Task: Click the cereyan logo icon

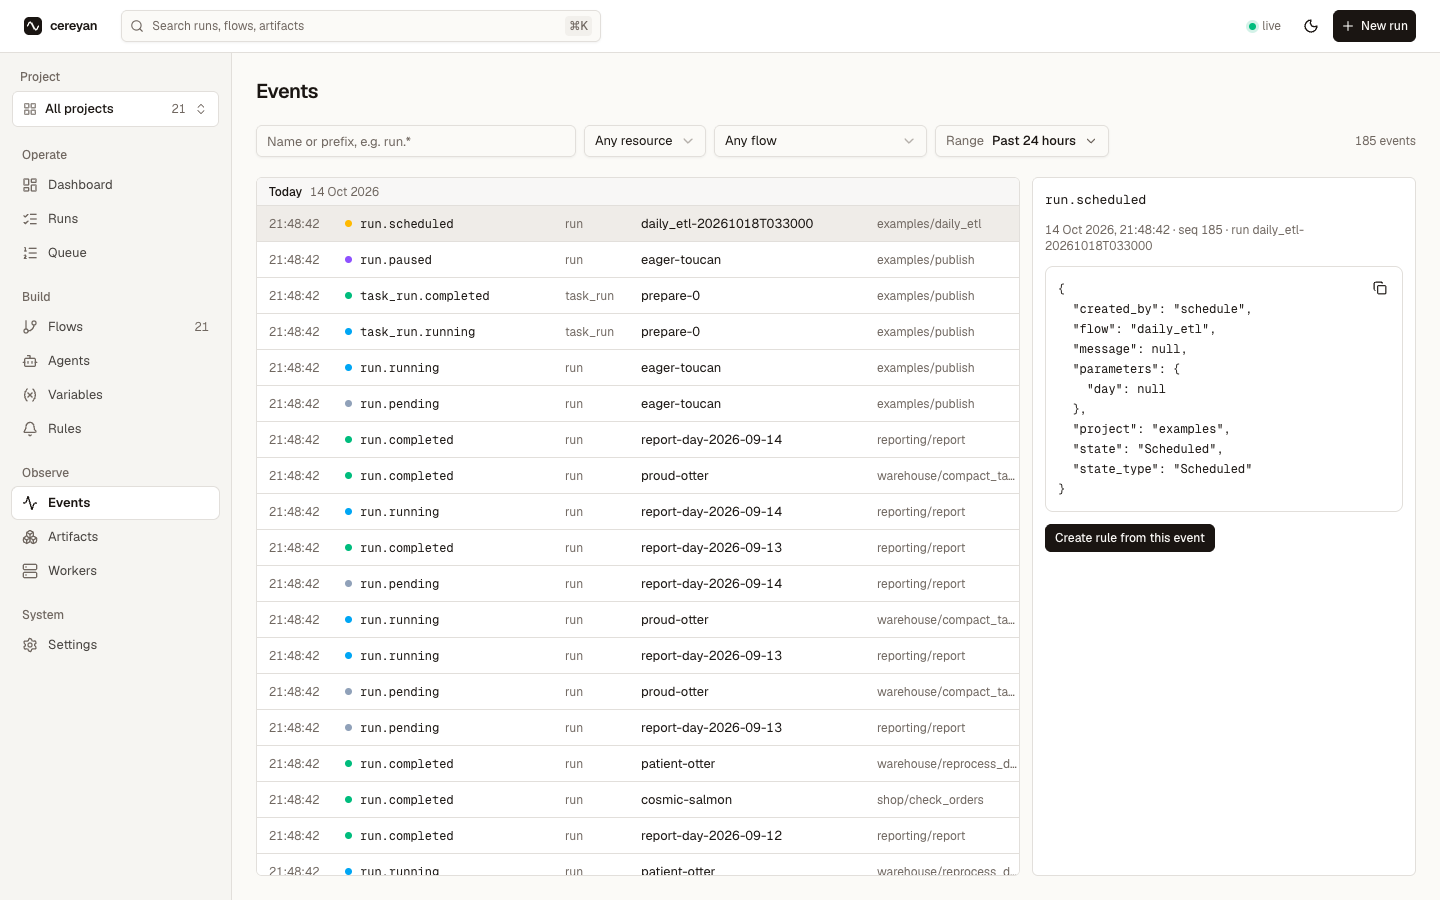Action: tap(33, 26)
